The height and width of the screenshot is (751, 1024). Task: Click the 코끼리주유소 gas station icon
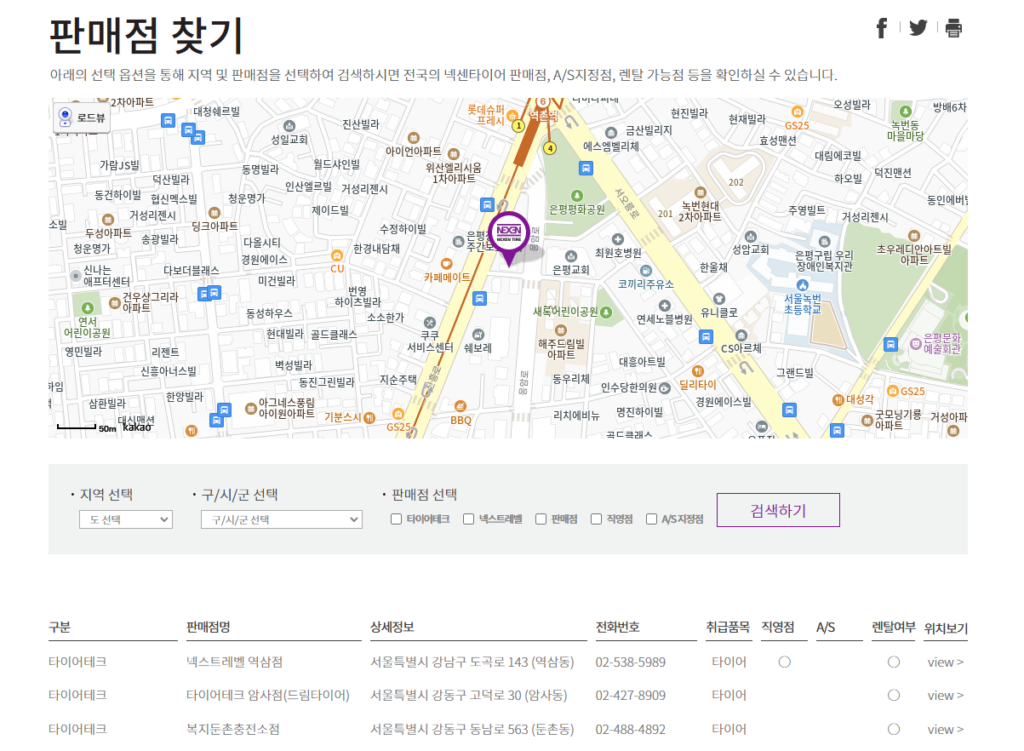(x=646, y=270)
